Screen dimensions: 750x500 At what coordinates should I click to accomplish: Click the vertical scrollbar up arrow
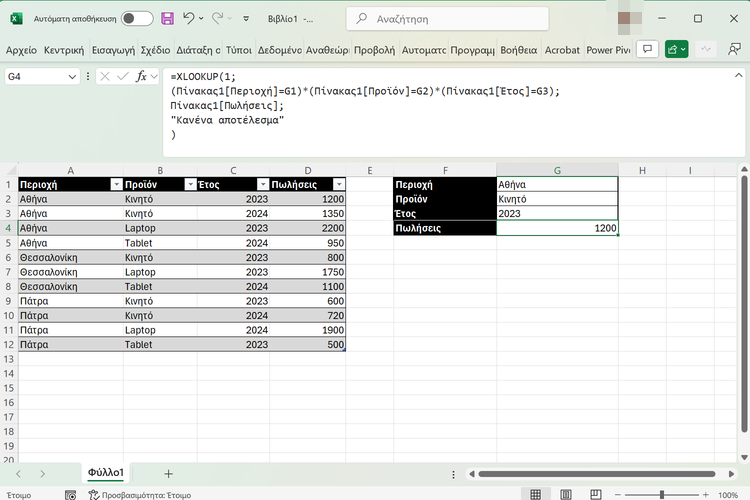click(744, 169)
